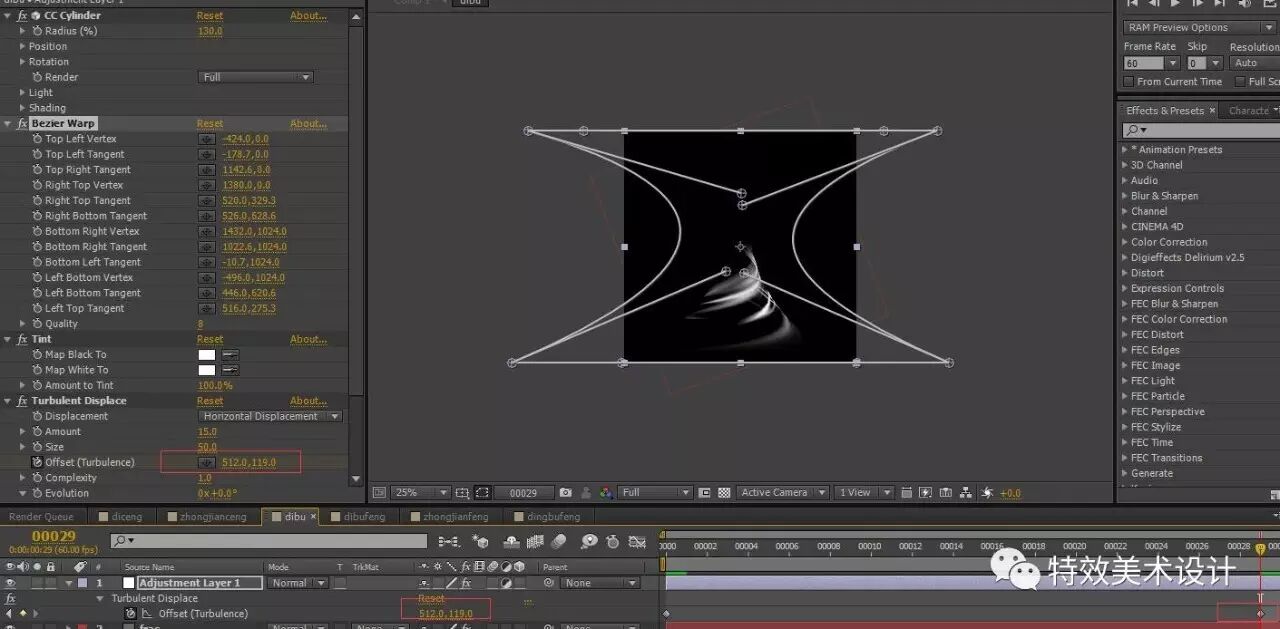Expand the Distort effects category

(x=1124, y=273)
